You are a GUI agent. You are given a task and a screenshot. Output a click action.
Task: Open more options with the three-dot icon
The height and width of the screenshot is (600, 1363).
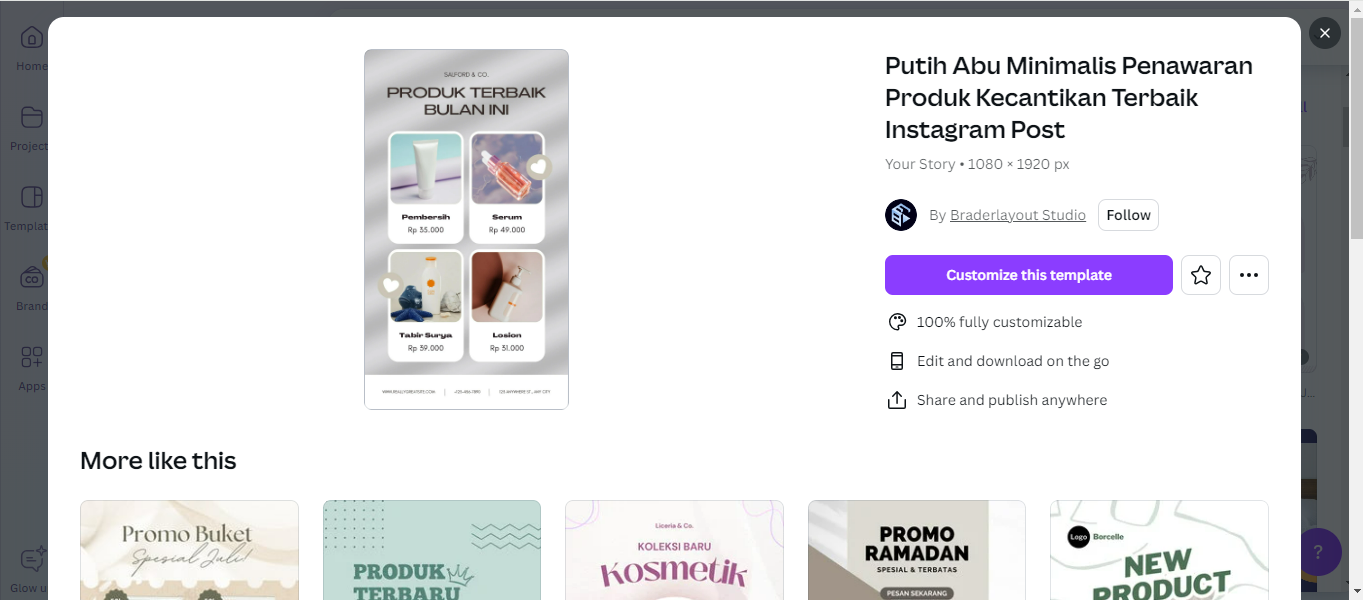click(1248, 275)
